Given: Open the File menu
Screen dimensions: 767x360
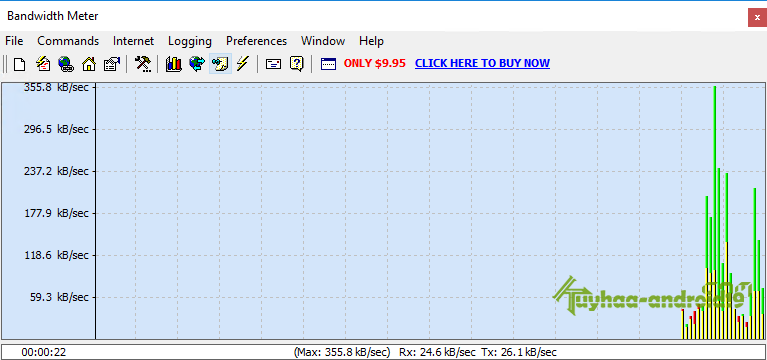Looking at the screenshot, I should (x=14, y=41).
